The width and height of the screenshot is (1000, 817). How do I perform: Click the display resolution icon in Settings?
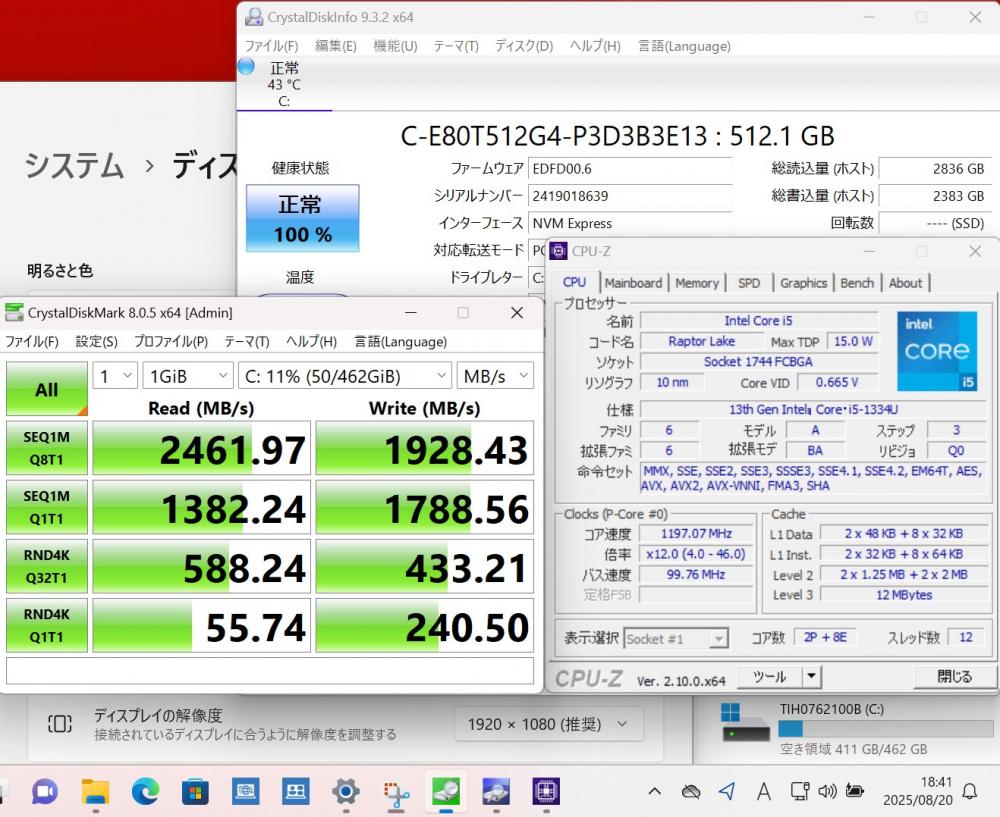(60, 724)
